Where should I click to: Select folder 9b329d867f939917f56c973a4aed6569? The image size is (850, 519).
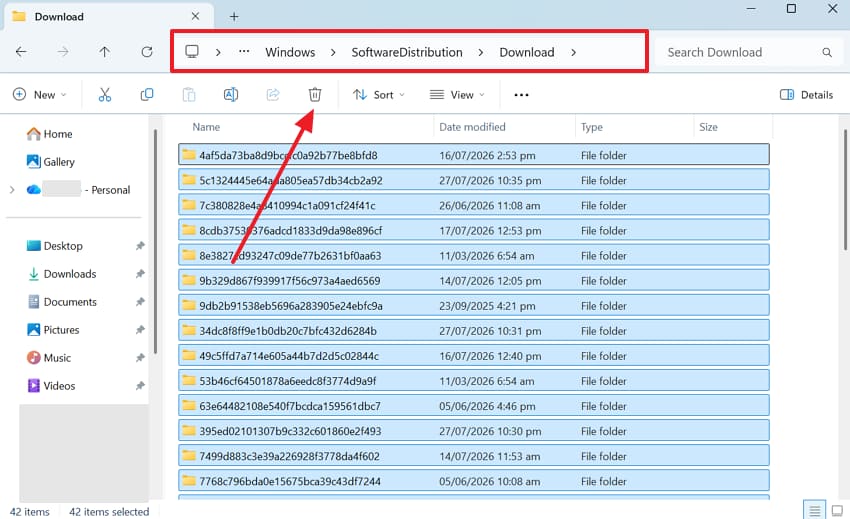tap(474, 281)
